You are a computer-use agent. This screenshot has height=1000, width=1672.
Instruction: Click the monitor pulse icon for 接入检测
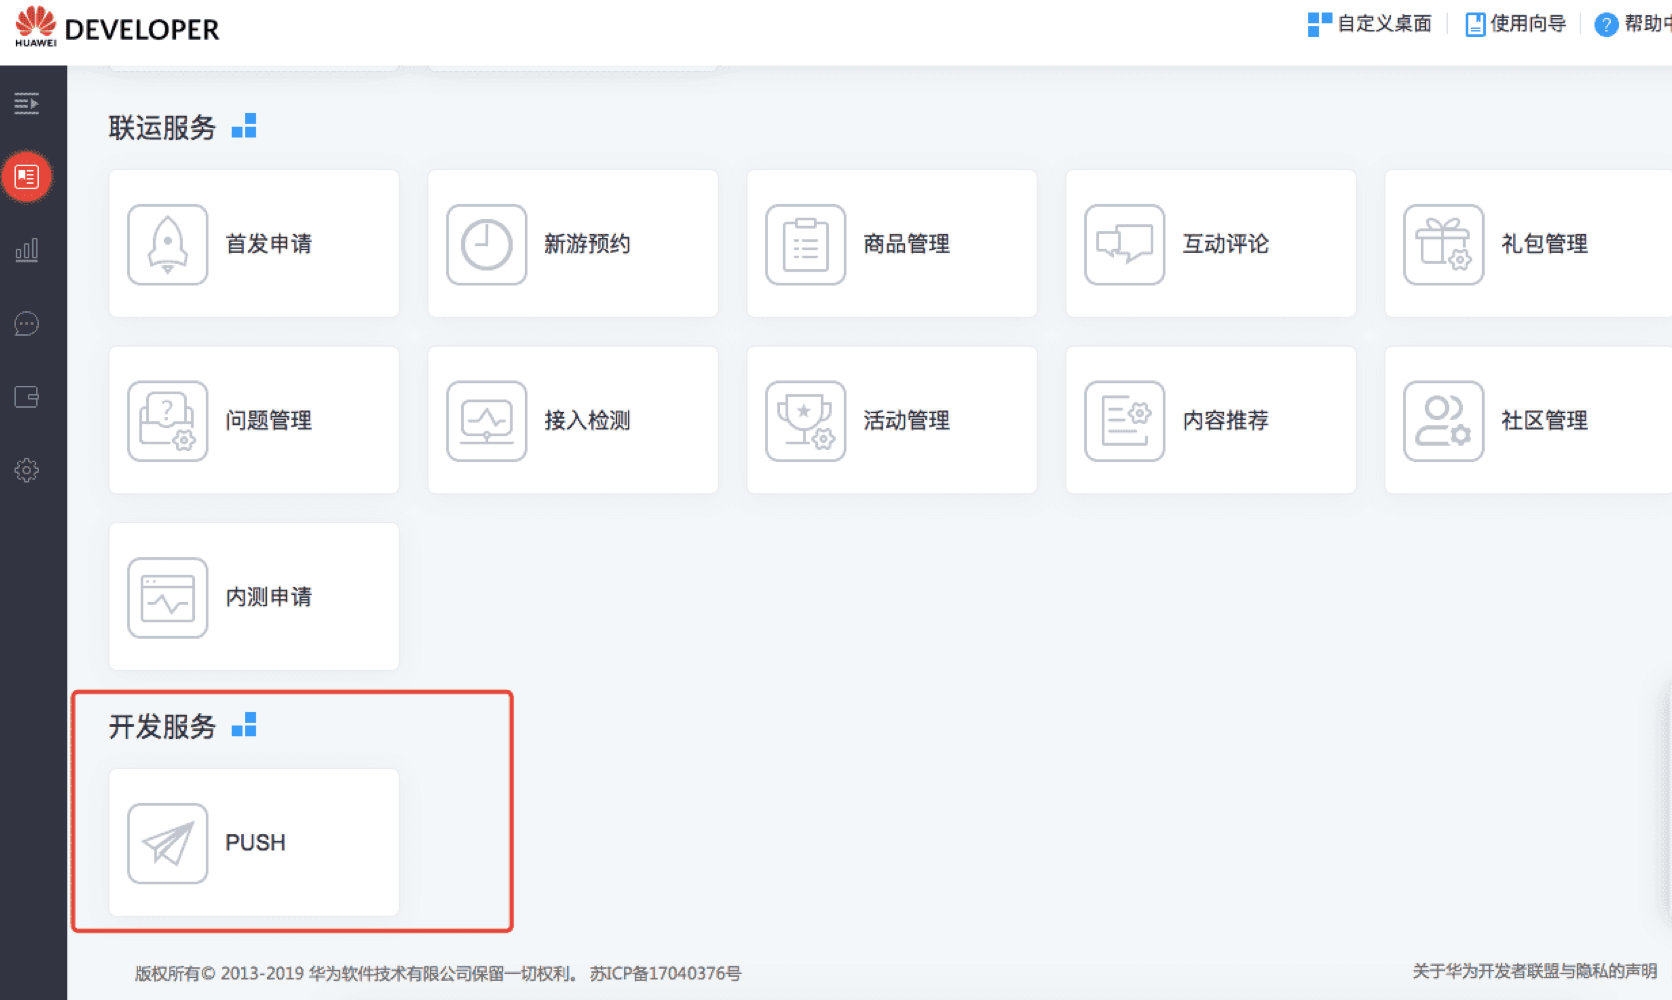pyautogui.click(x=487, y=421)
